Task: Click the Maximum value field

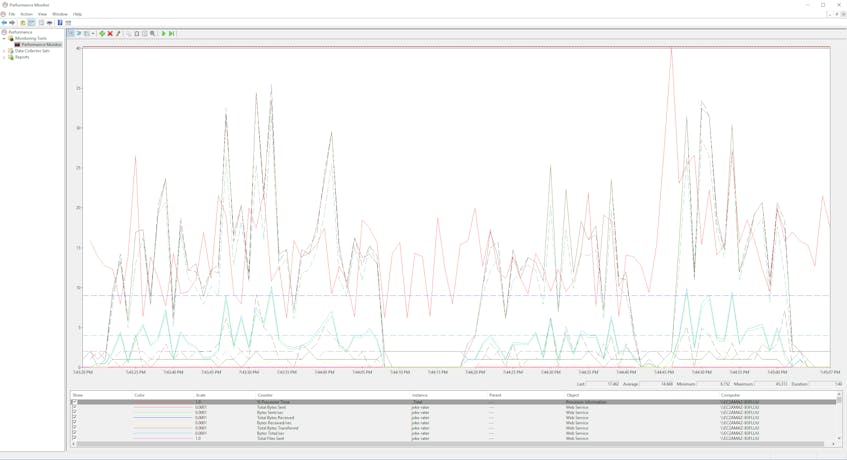Action: [x=771, y=384]
